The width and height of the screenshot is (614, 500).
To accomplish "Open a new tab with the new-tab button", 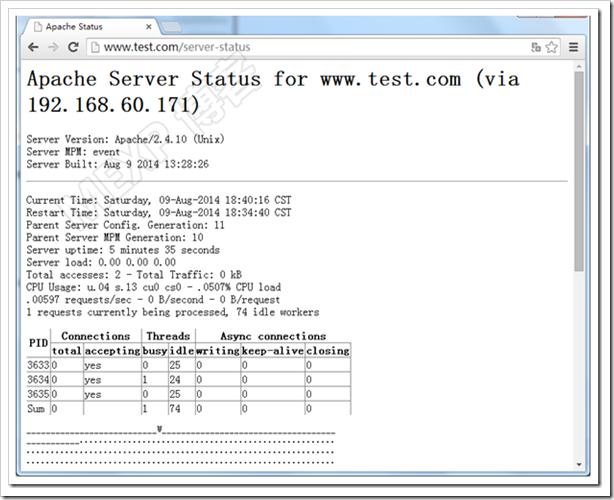I will 171,27.
